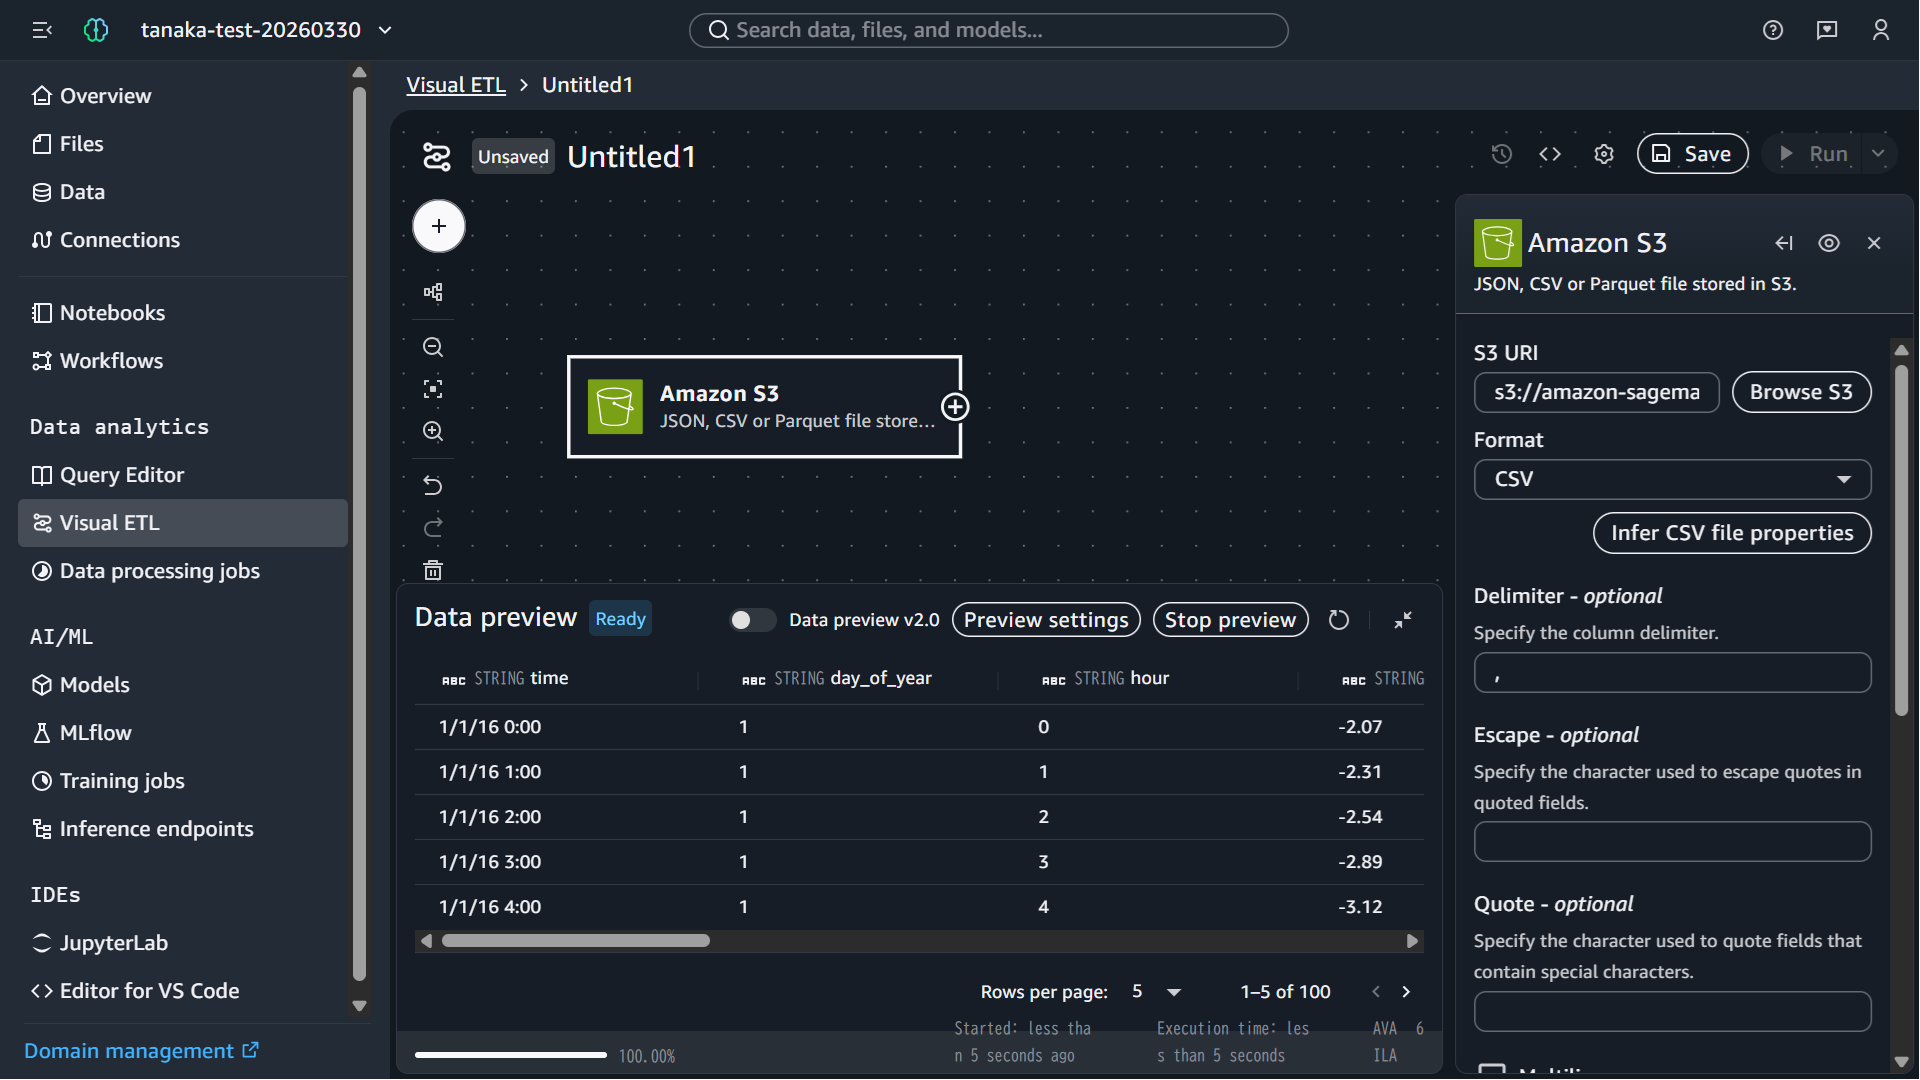Open the help icon in top bar
The width and height of the screenshot is (1920, 1080).
(1773, 30)
